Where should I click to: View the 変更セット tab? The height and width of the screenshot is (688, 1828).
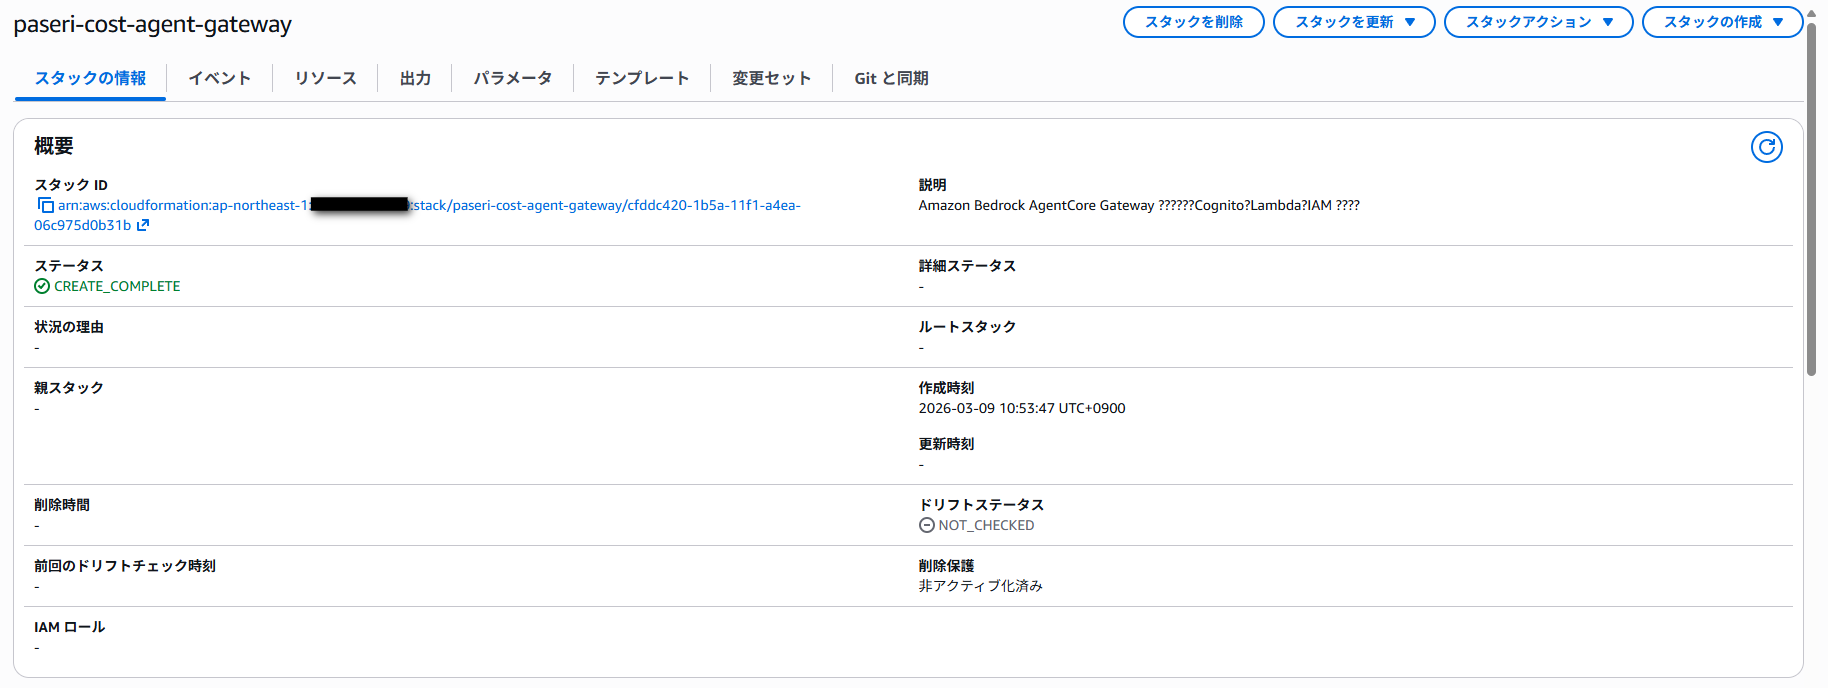coord(771,78)
